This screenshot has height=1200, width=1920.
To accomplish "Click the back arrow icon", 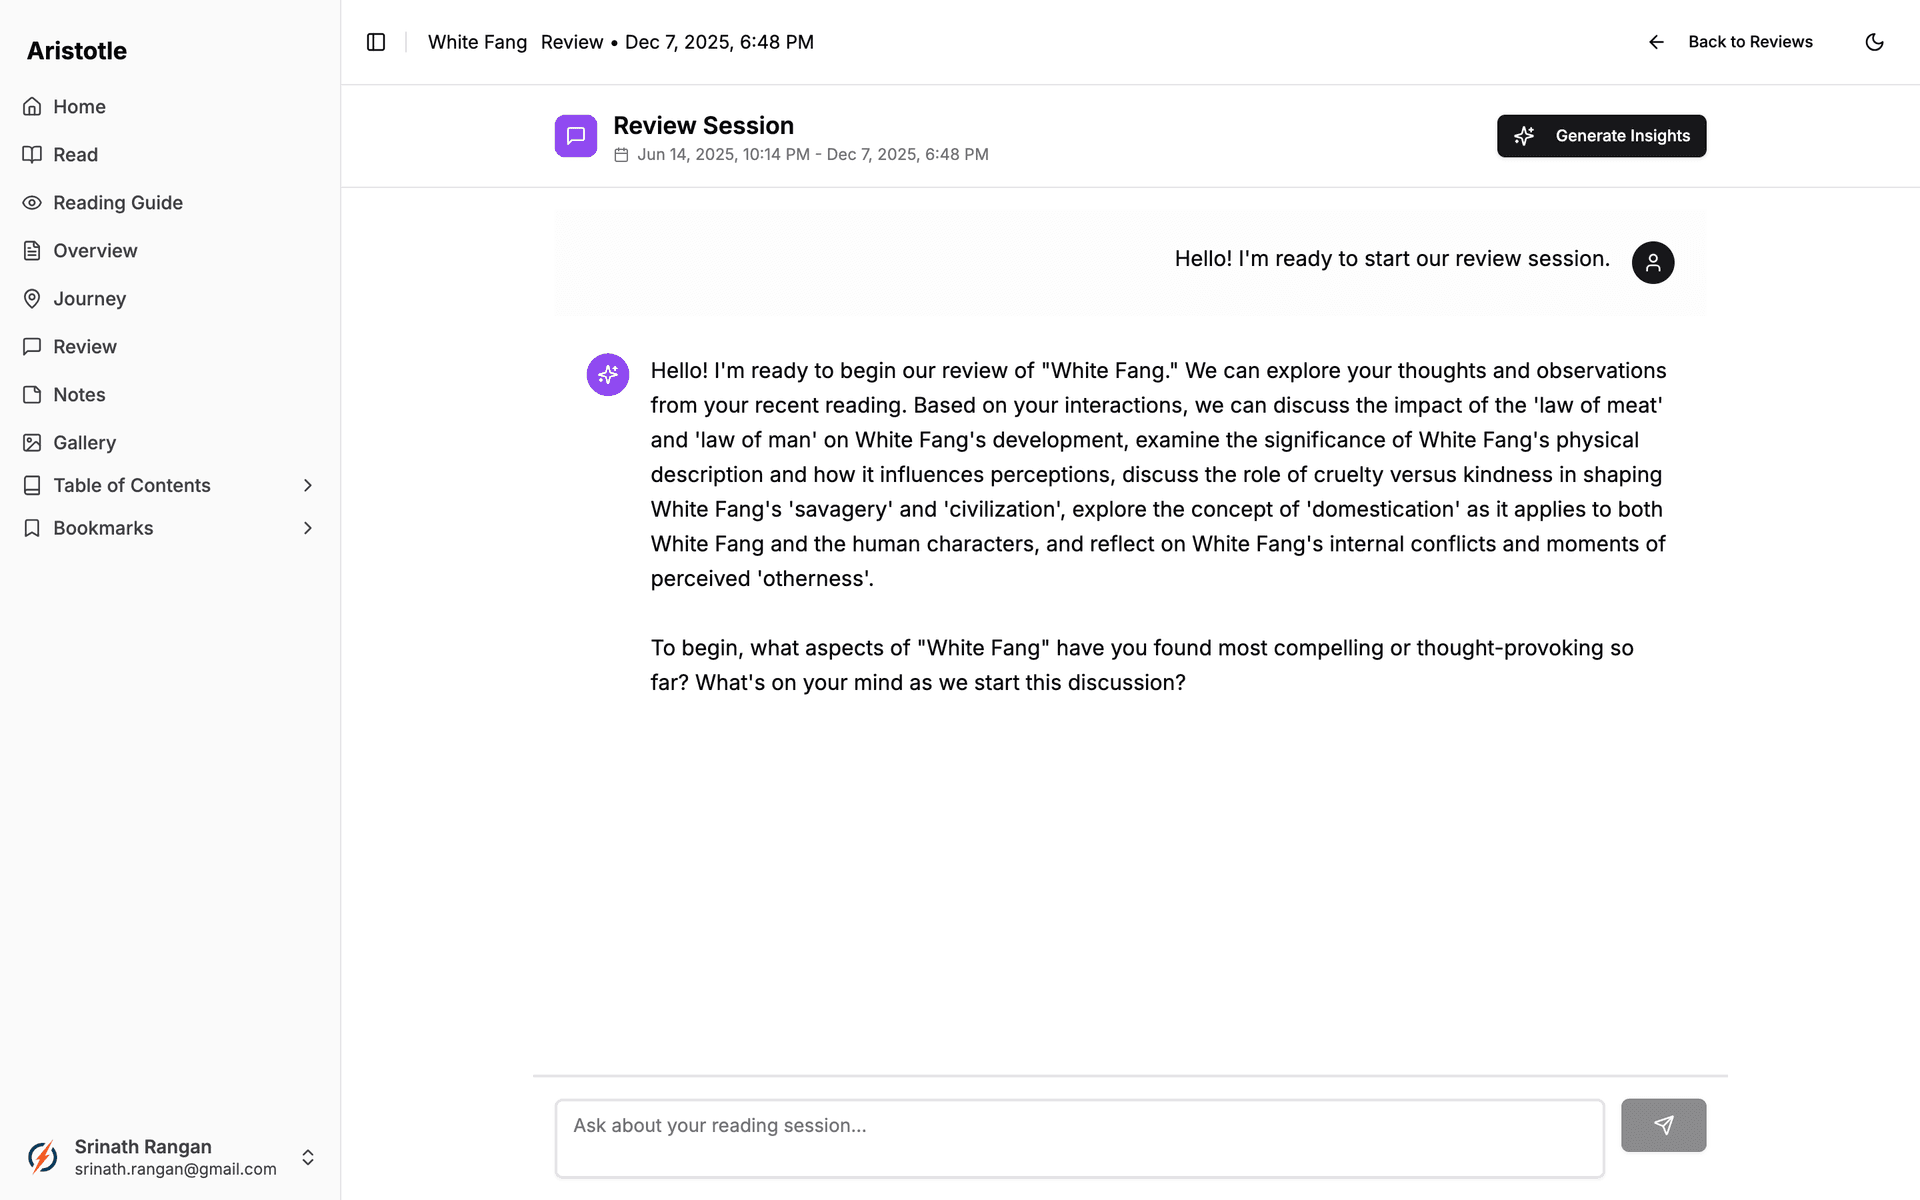I will click(x=1656, y=42).
